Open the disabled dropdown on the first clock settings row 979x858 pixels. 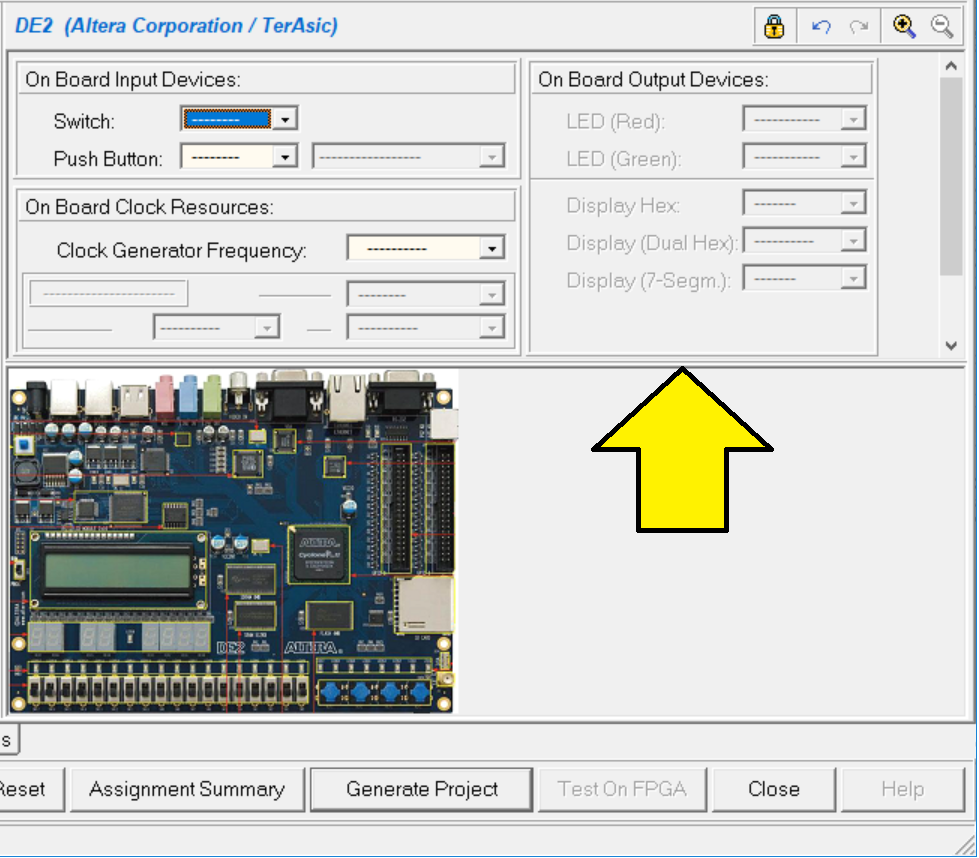[426, 293]
